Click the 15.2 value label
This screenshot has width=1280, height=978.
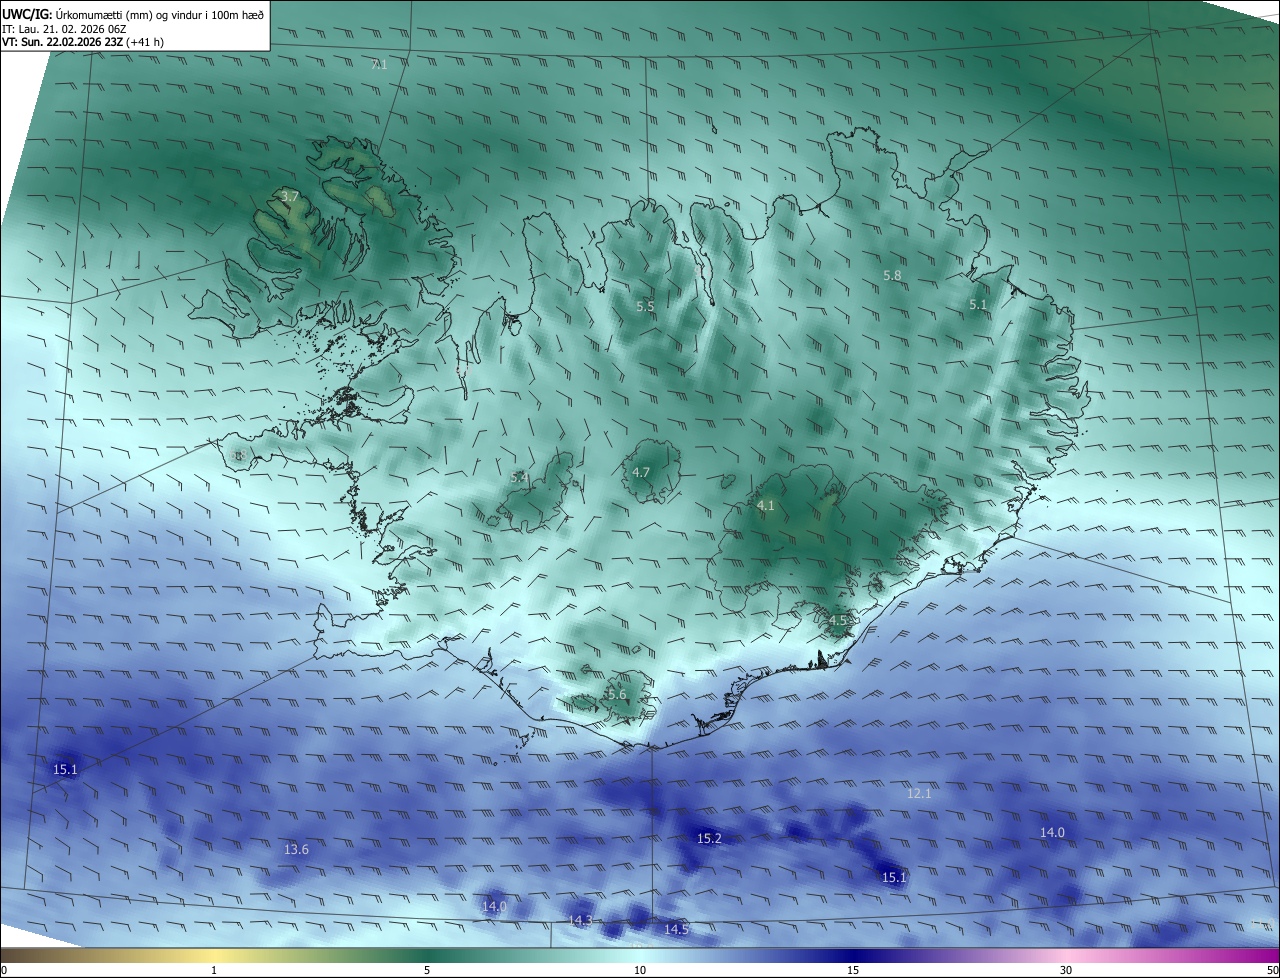[x=709, y=838]
